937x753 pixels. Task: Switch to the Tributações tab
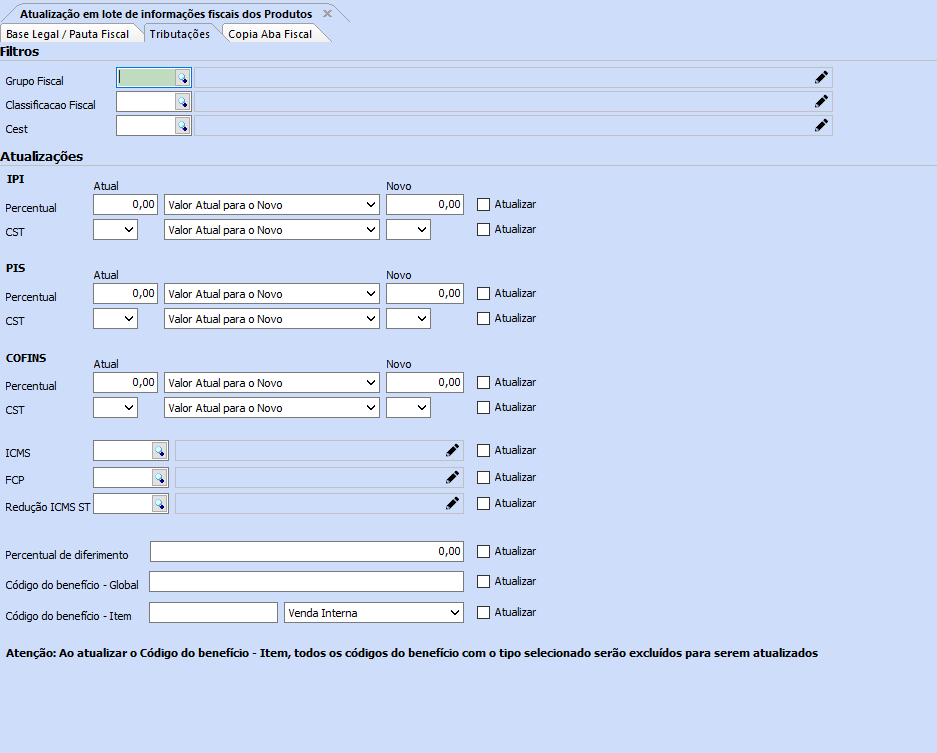click(x=180, y=34)
